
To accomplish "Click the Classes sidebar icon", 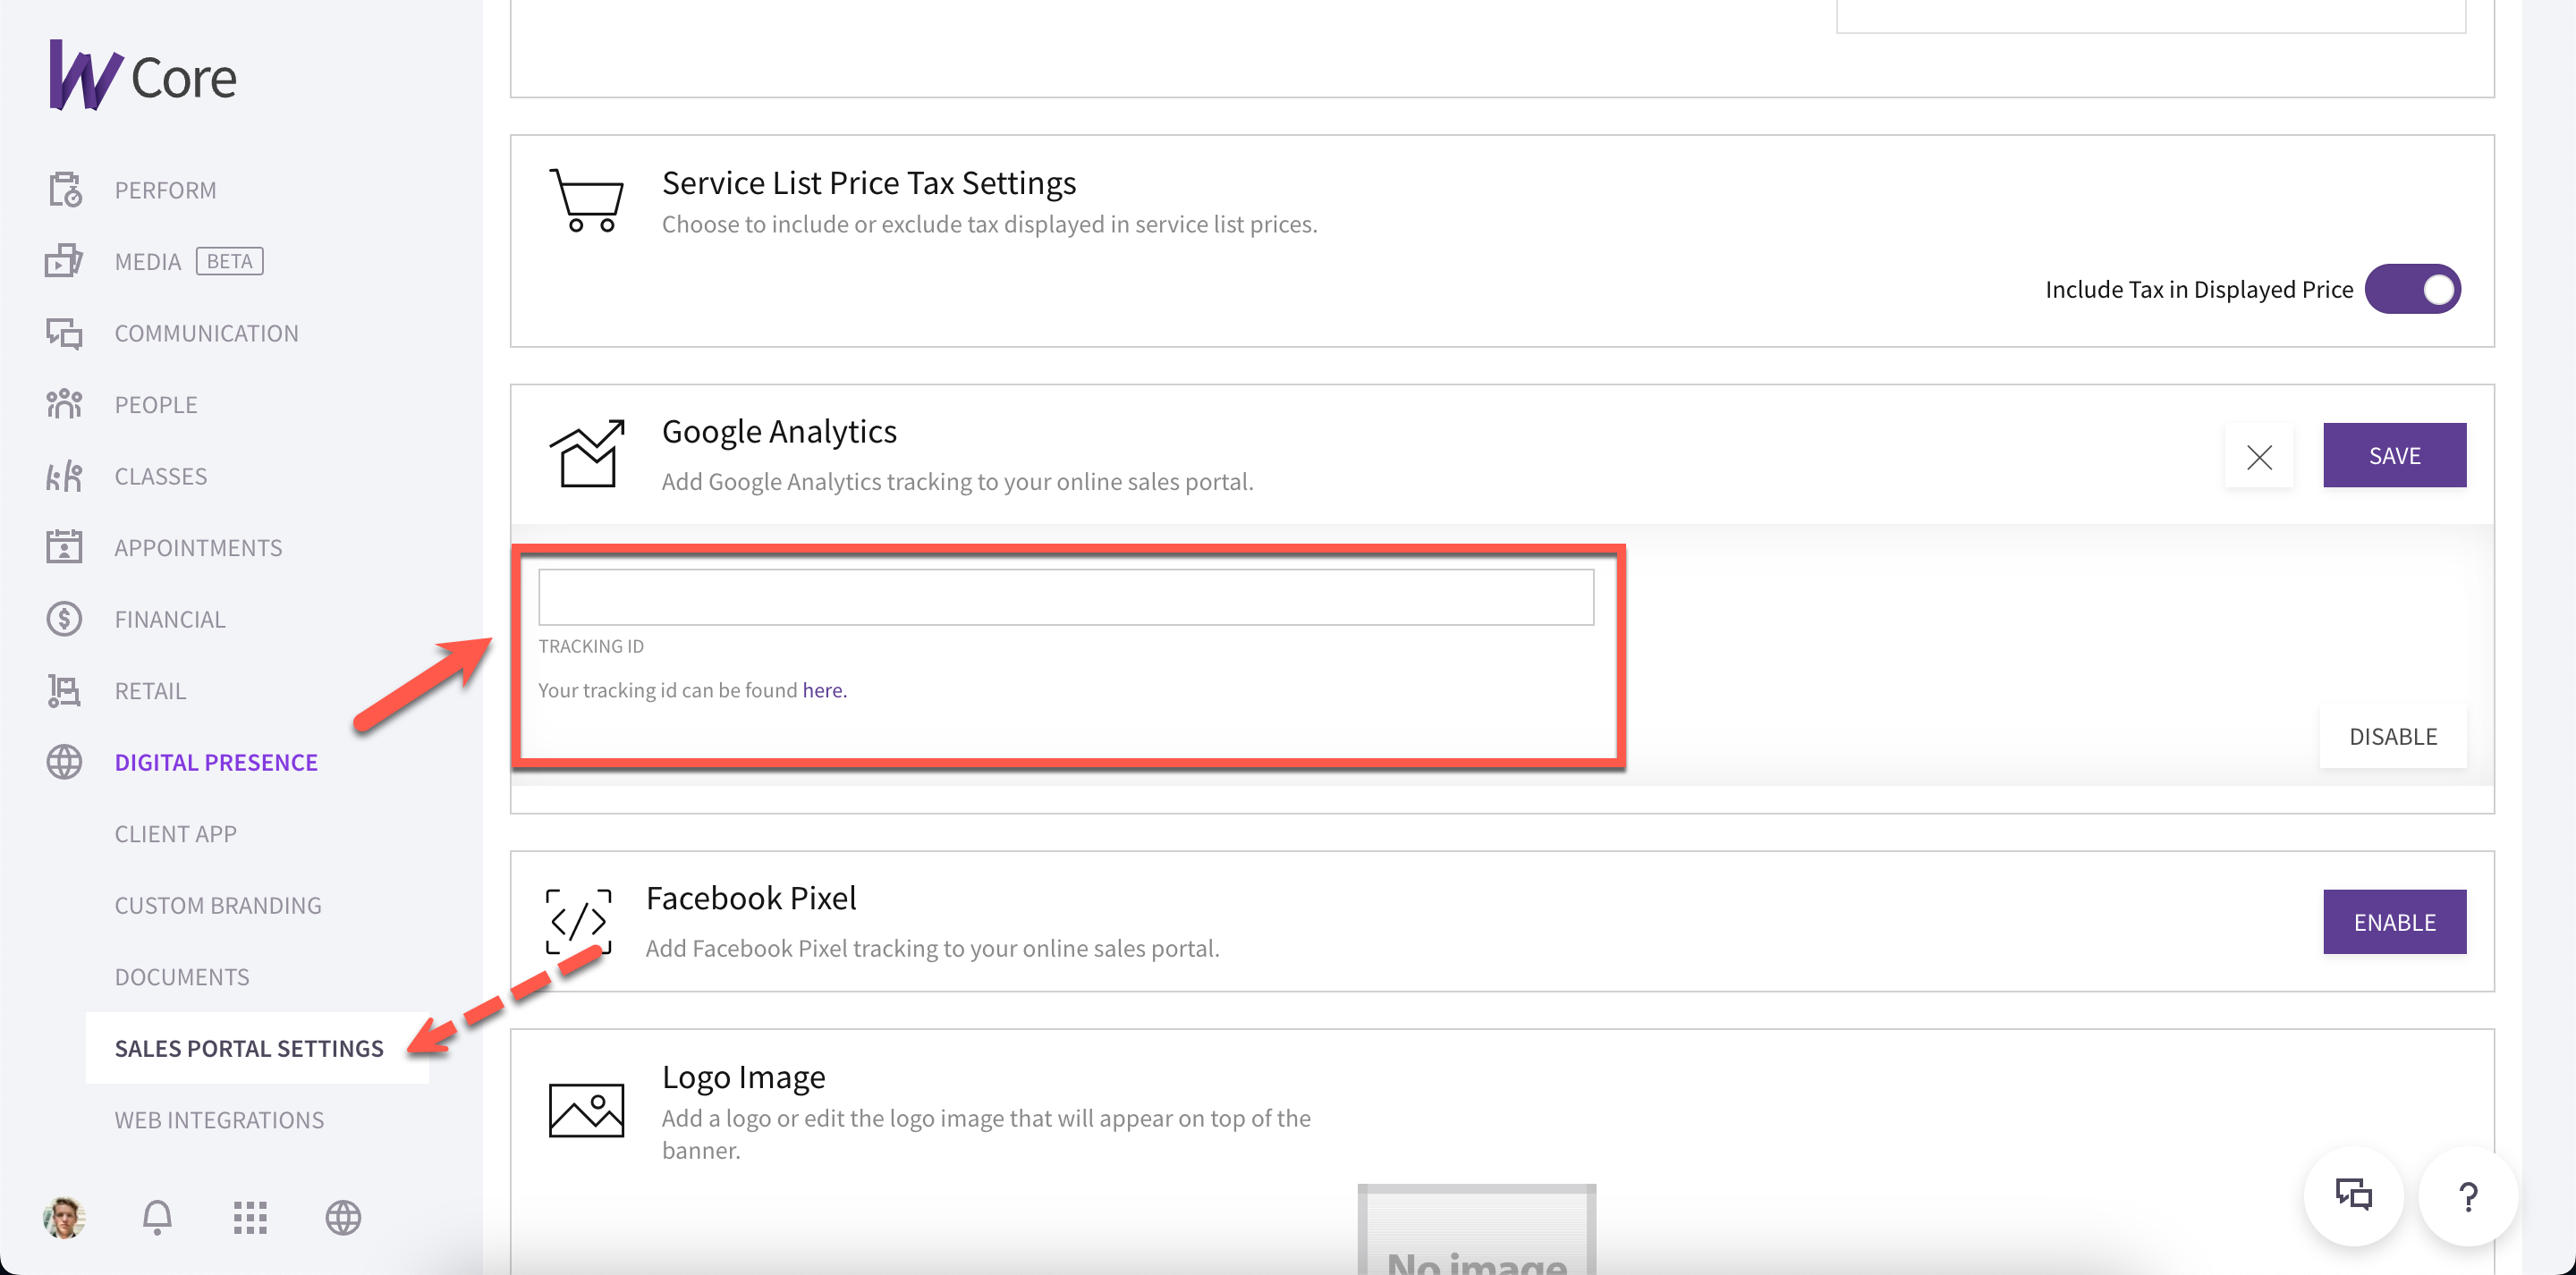I will 64,476.
